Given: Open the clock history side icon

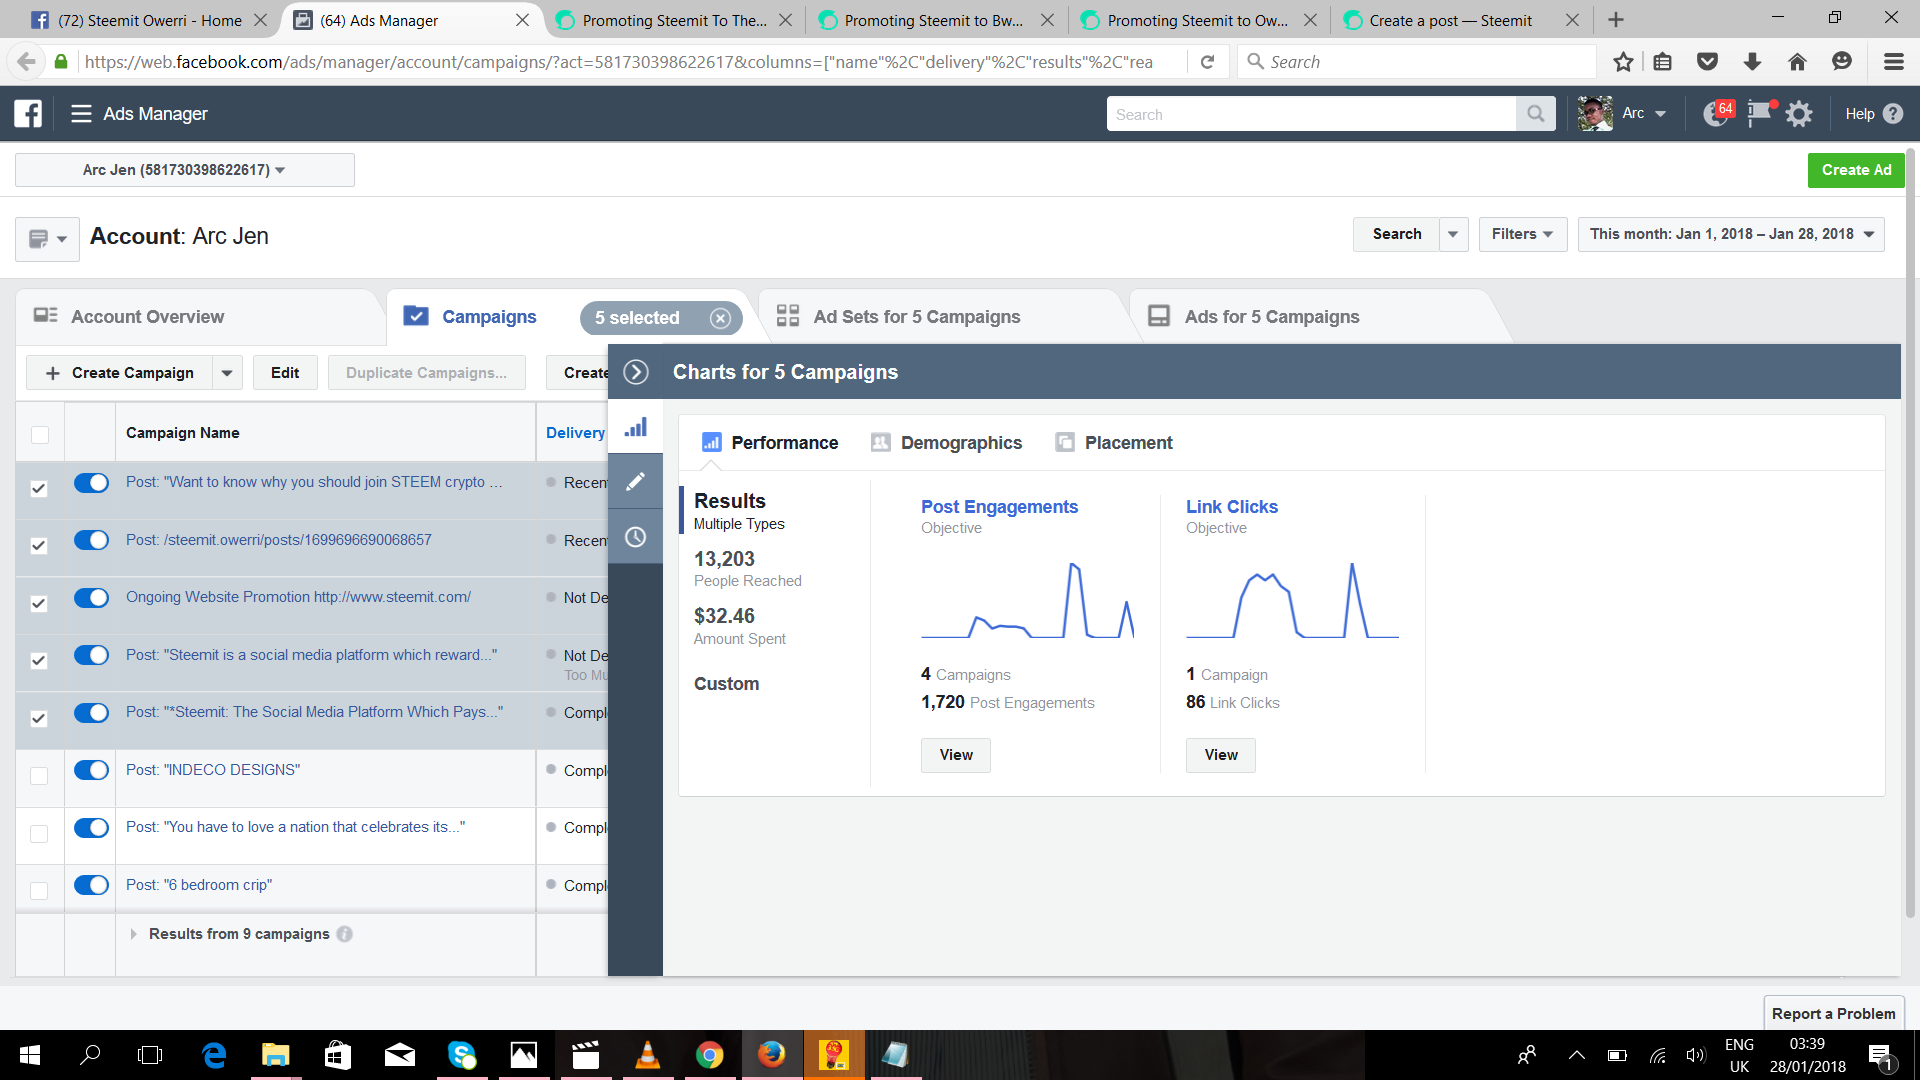Looking at the screenshot, I should [636, 537].
